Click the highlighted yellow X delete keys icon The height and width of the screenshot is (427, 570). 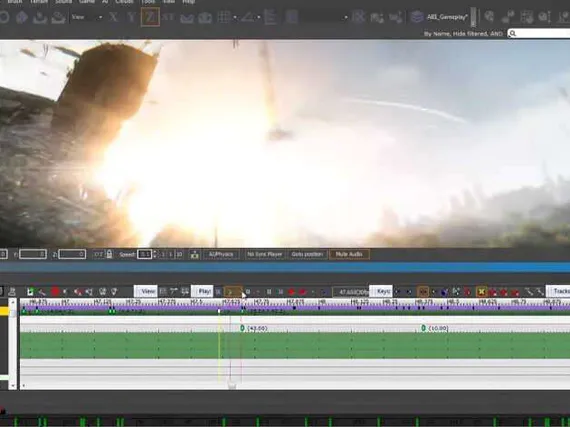point(481,291)
